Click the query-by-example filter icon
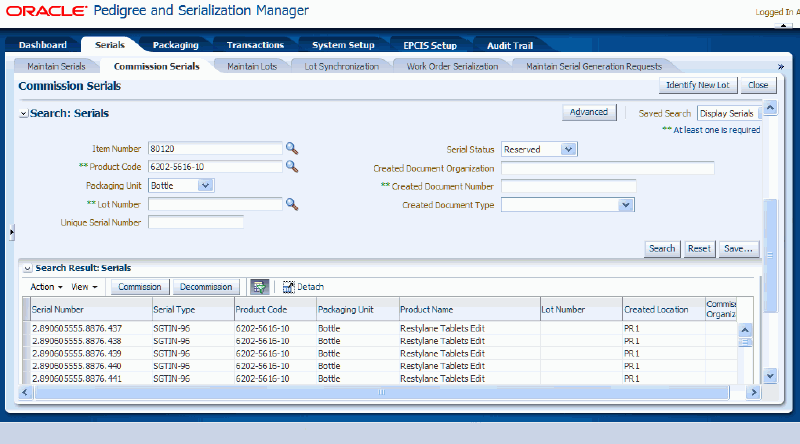Image resolution: width=800 pixels, height=444 pixels. pyautogui.click(x=258, y=287)
